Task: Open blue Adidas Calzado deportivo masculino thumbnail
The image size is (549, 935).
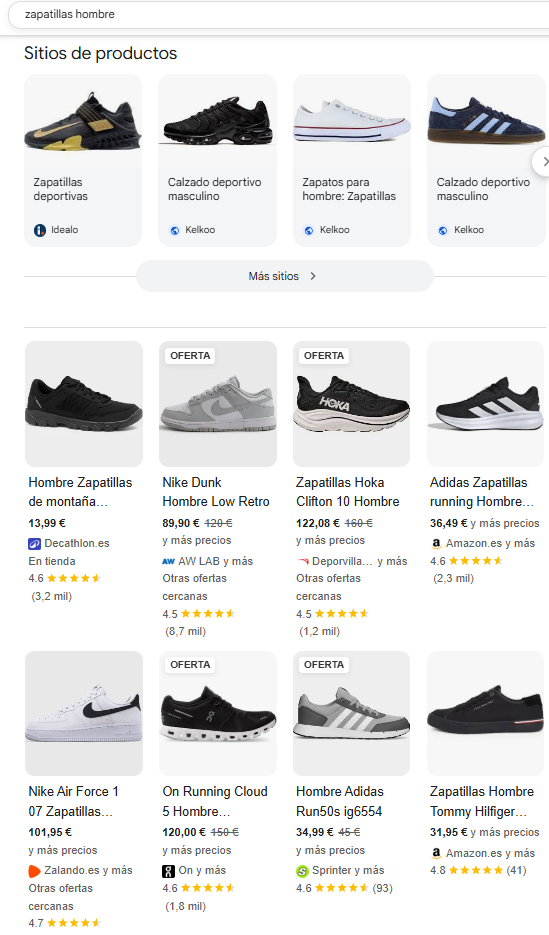Action: 486,124
